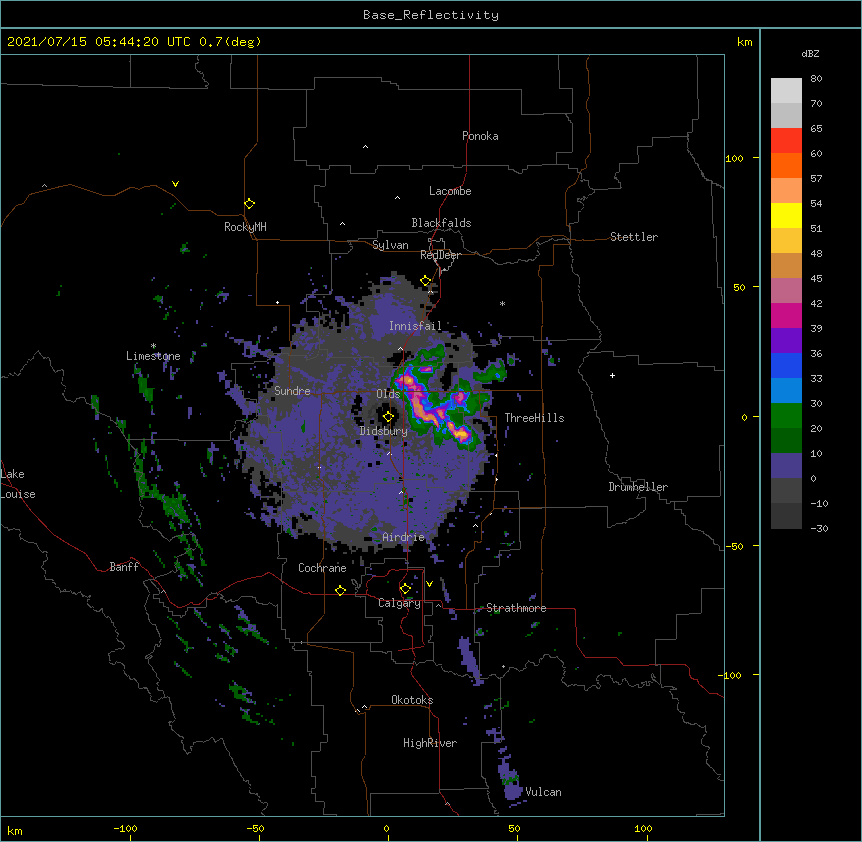
Task: Click the white asterisk marker above Limestone
Action: pos(153,346)
